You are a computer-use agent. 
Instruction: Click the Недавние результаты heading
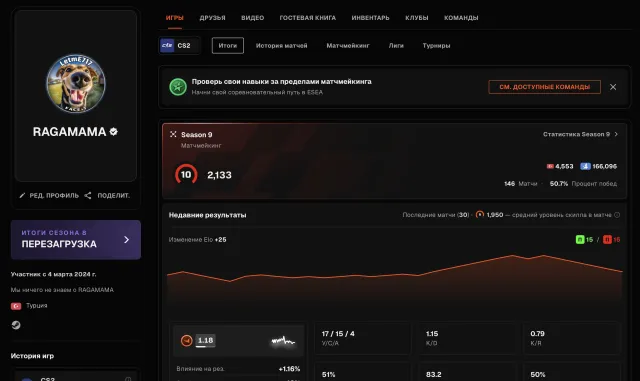[x=207, y=215]
